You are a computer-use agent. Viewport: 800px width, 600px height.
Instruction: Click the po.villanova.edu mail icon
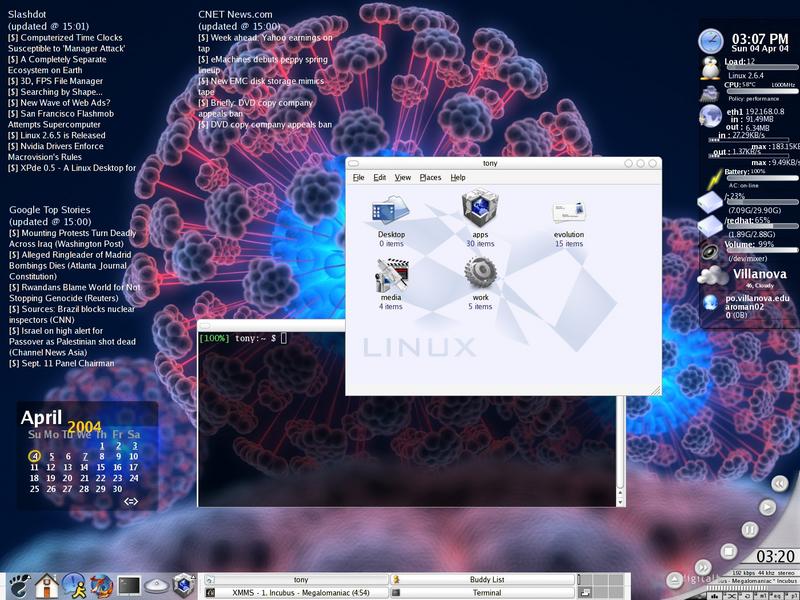pyautogui.click(x=710, y=303)
